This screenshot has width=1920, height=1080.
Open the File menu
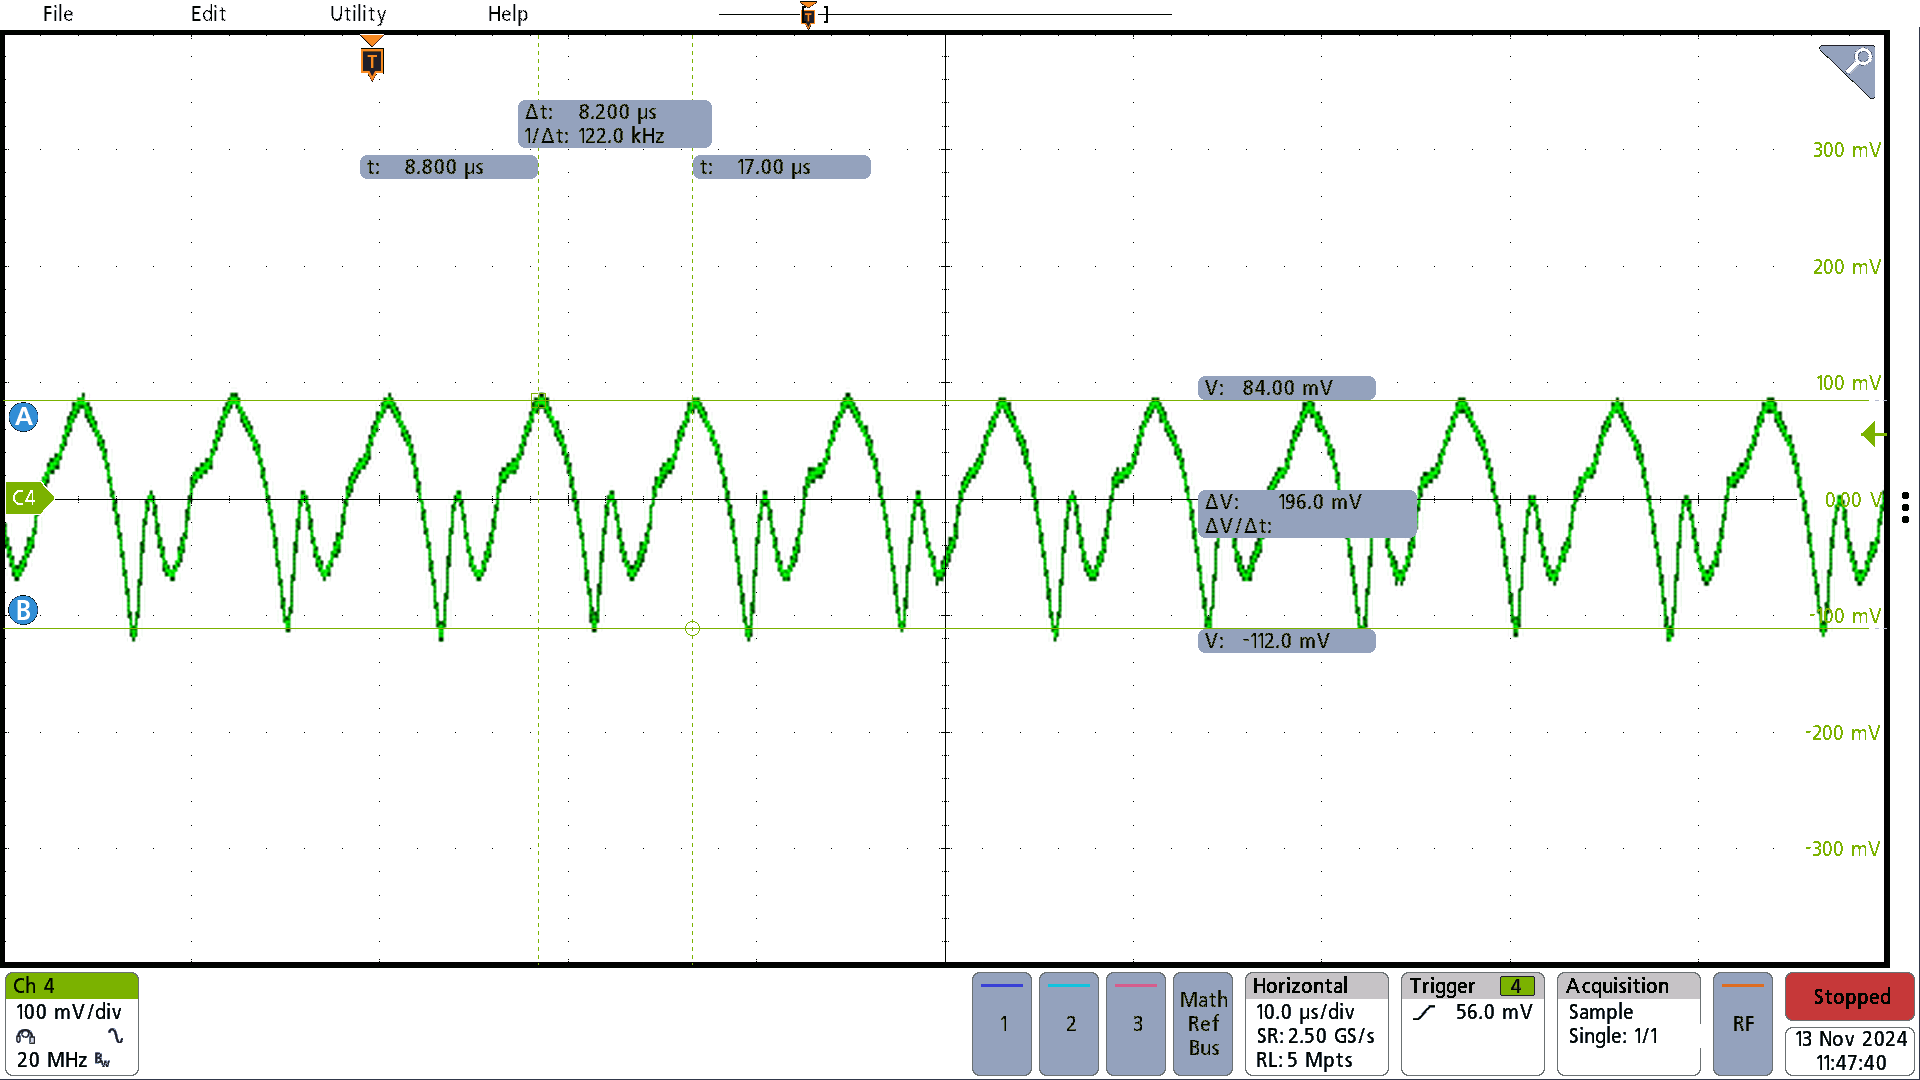point(58,14)
